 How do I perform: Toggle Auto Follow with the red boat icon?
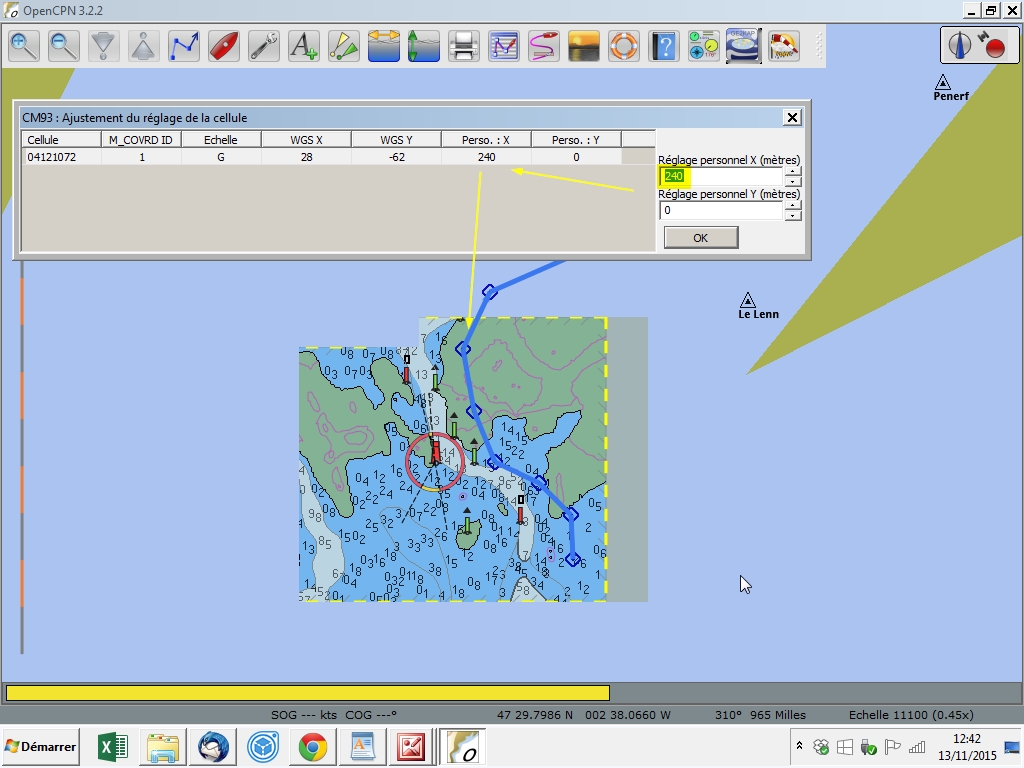coord(224,46)
